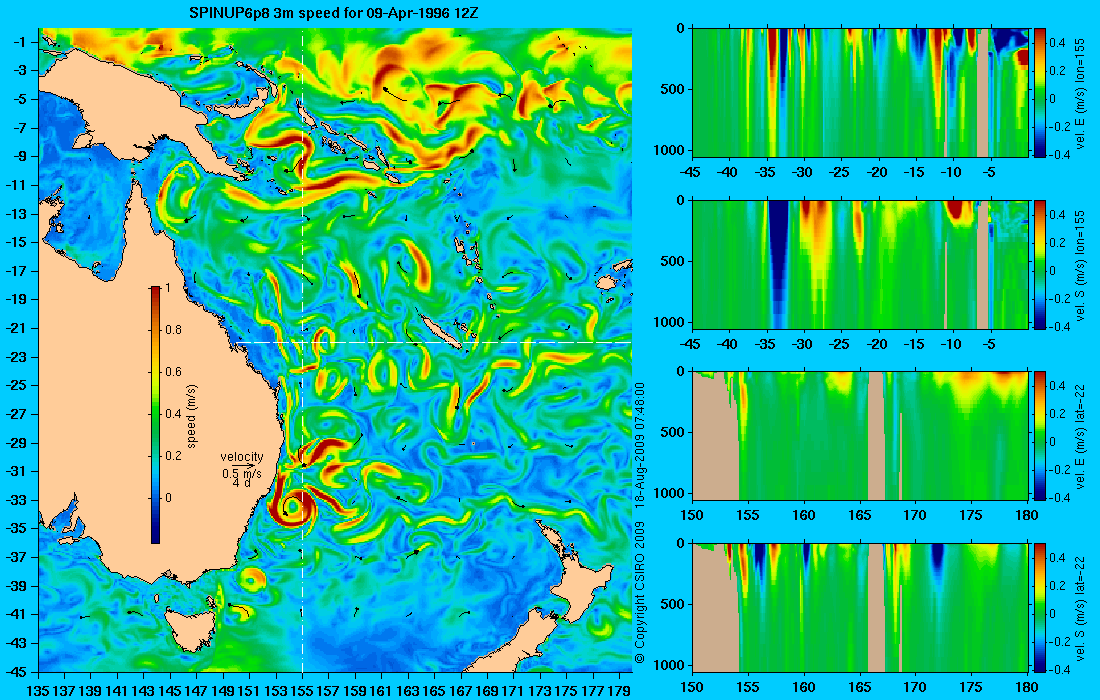Click the '135' longitude label under the map
This screenshot has height=700, width=1100.
[x=37, y=691]
